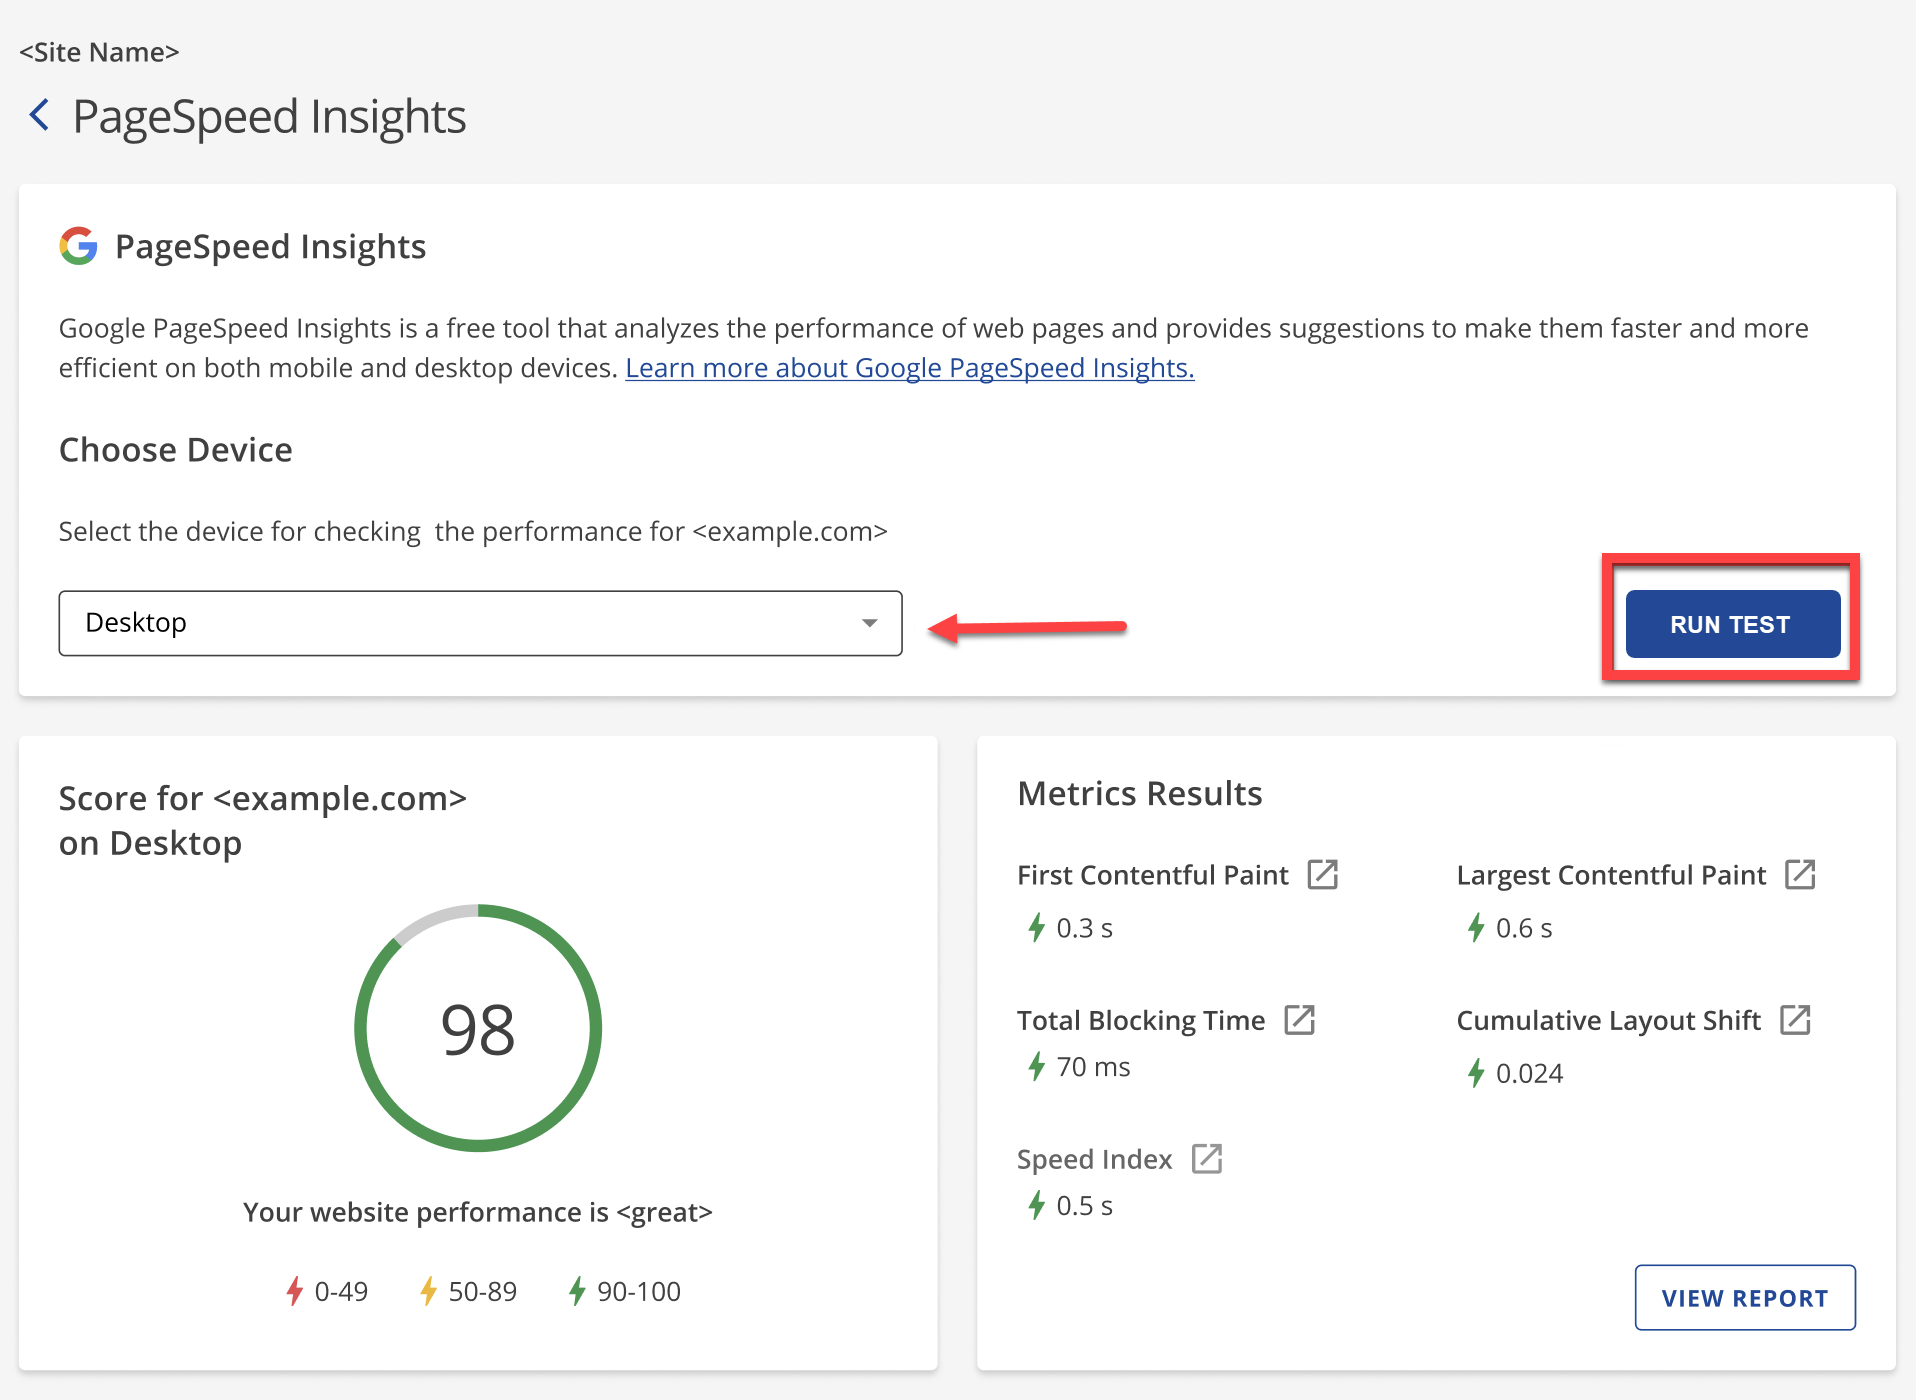1916x1400 pixels.
Task: View the full metrics report
Action: click(x=1745, y=1298)
